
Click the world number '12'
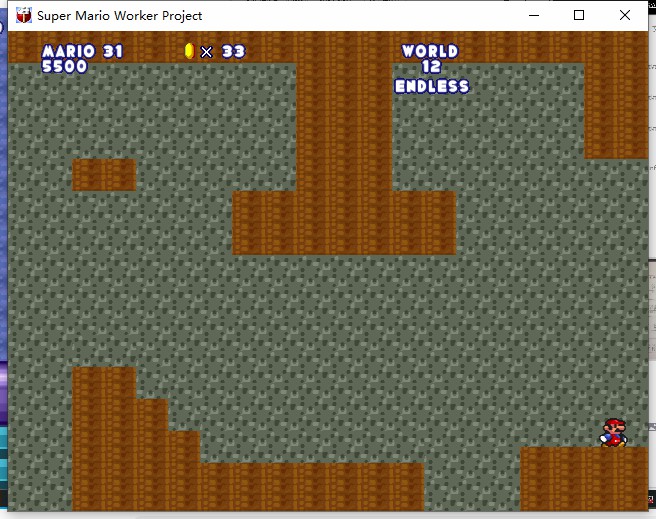[x=431, y=66]
